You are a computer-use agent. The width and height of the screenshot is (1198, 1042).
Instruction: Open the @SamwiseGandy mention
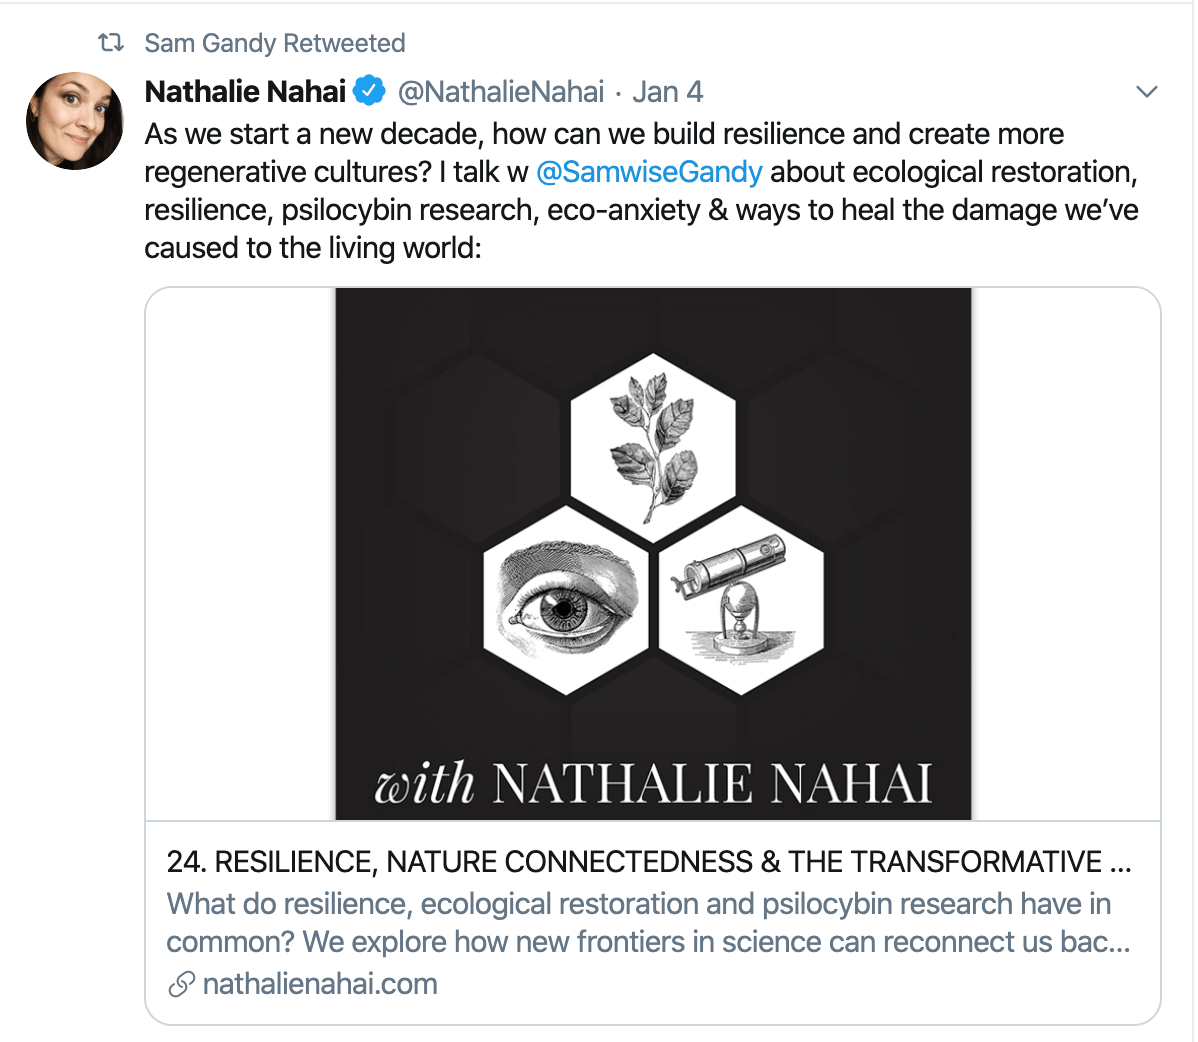click(649, 172)
